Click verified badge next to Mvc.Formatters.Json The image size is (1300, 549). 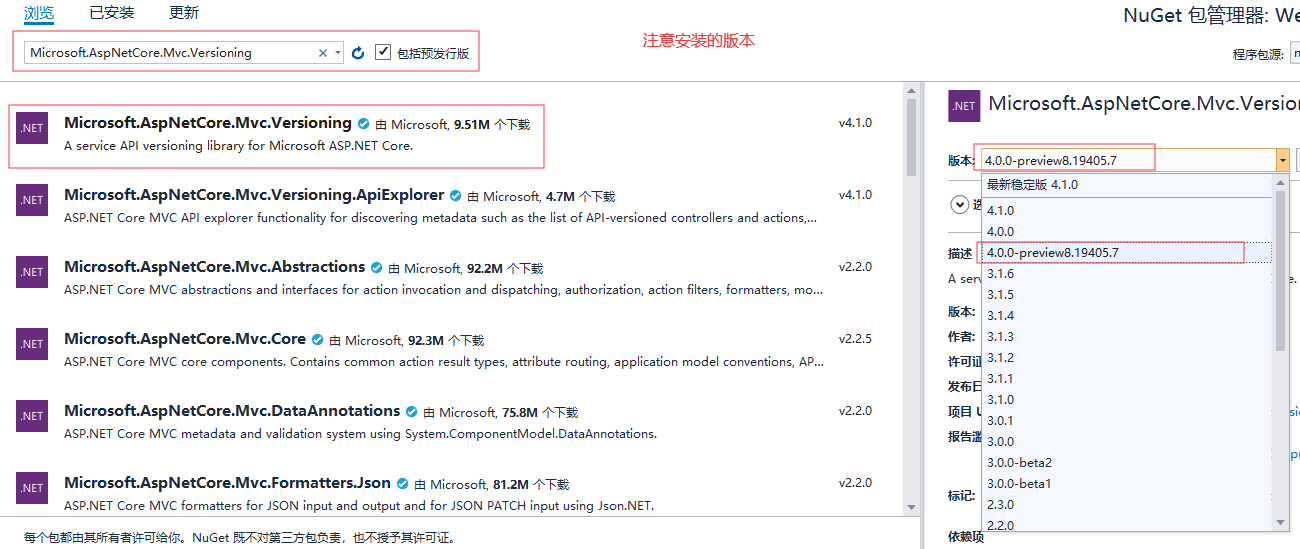click(403, 484)
